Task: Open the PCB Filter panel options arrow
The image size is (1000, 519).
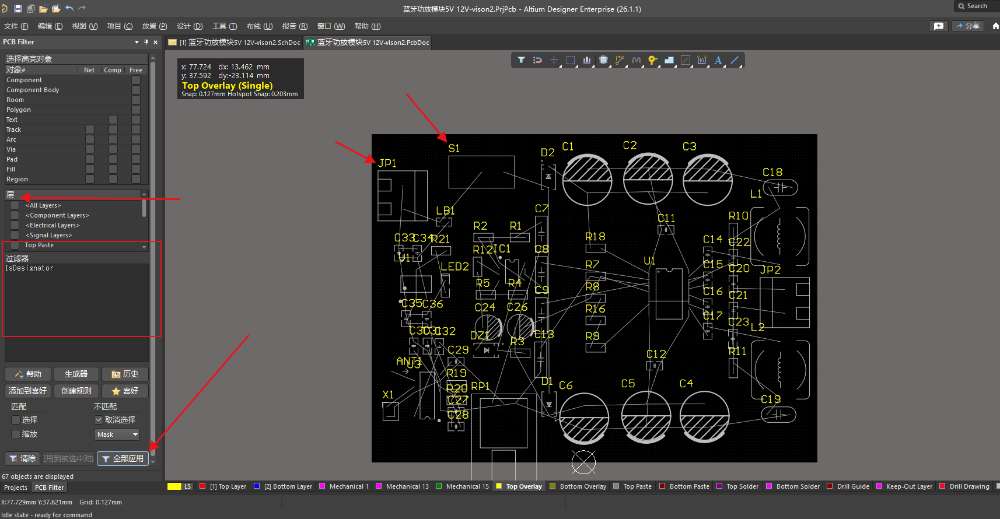Action: (x=136, y=42)
